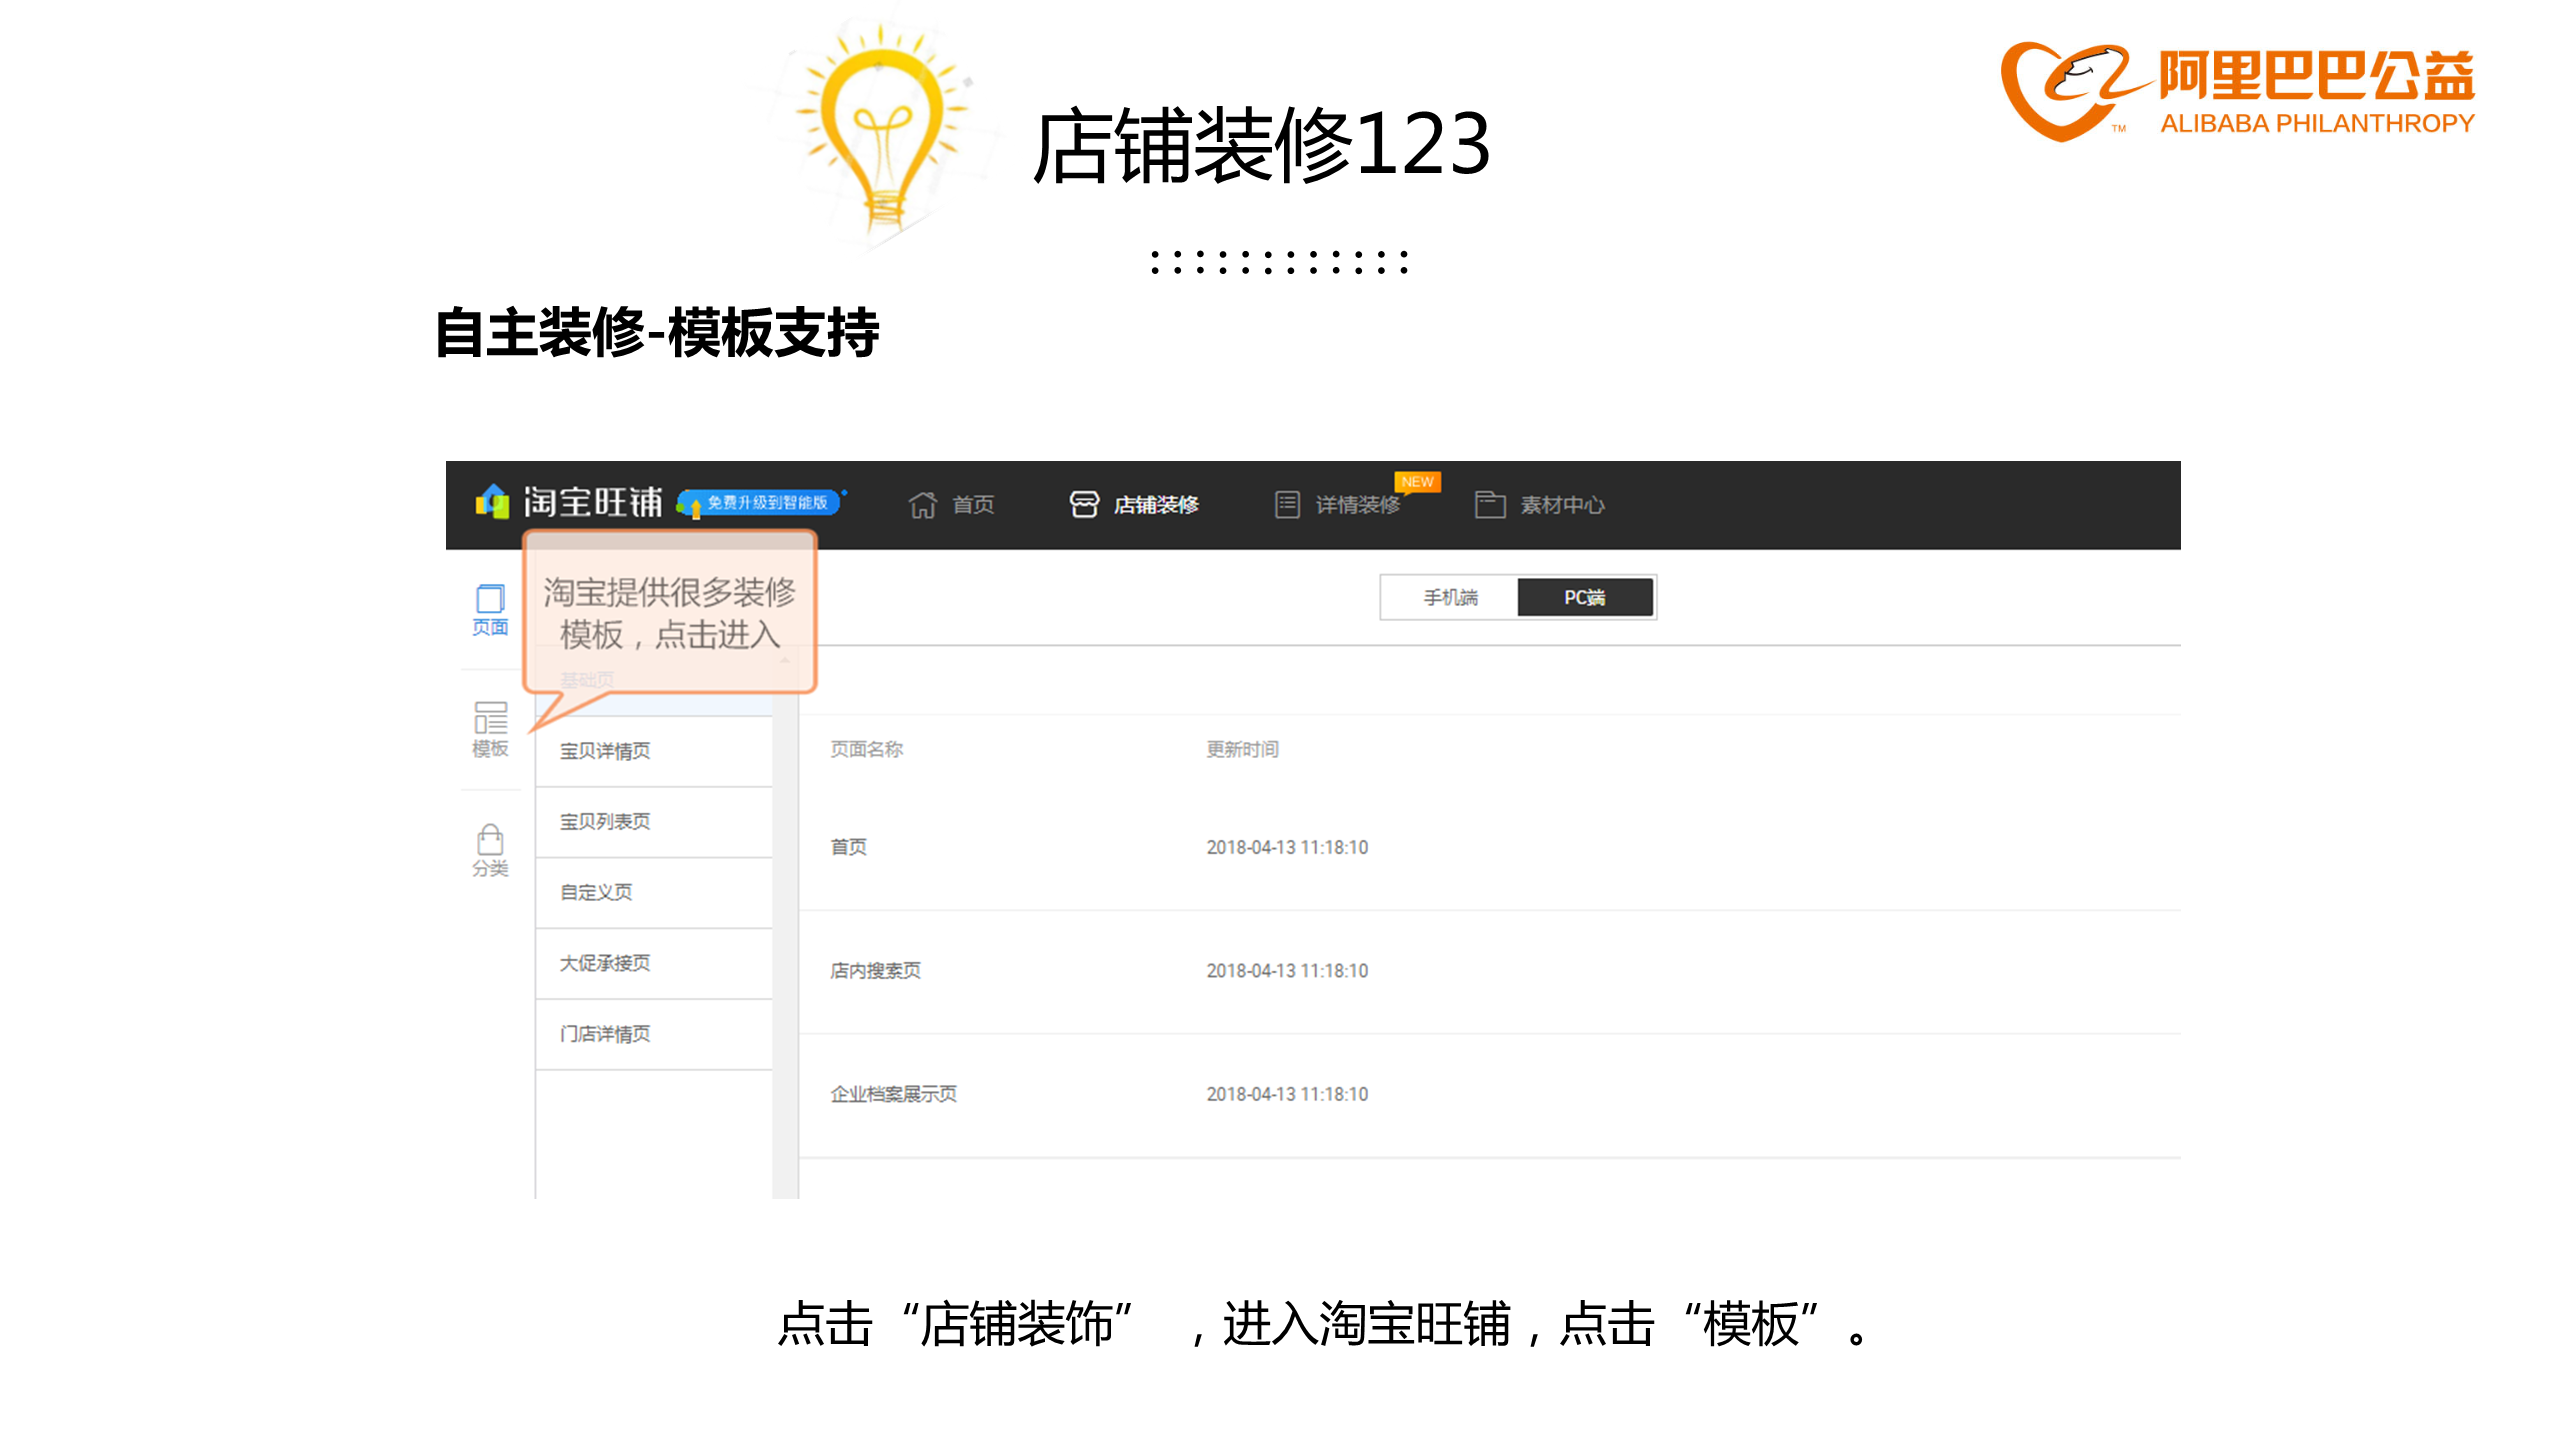2559x1440 pixels.
Task: Switch to the 店铺装修 menu label
Action: [1156, 505]
